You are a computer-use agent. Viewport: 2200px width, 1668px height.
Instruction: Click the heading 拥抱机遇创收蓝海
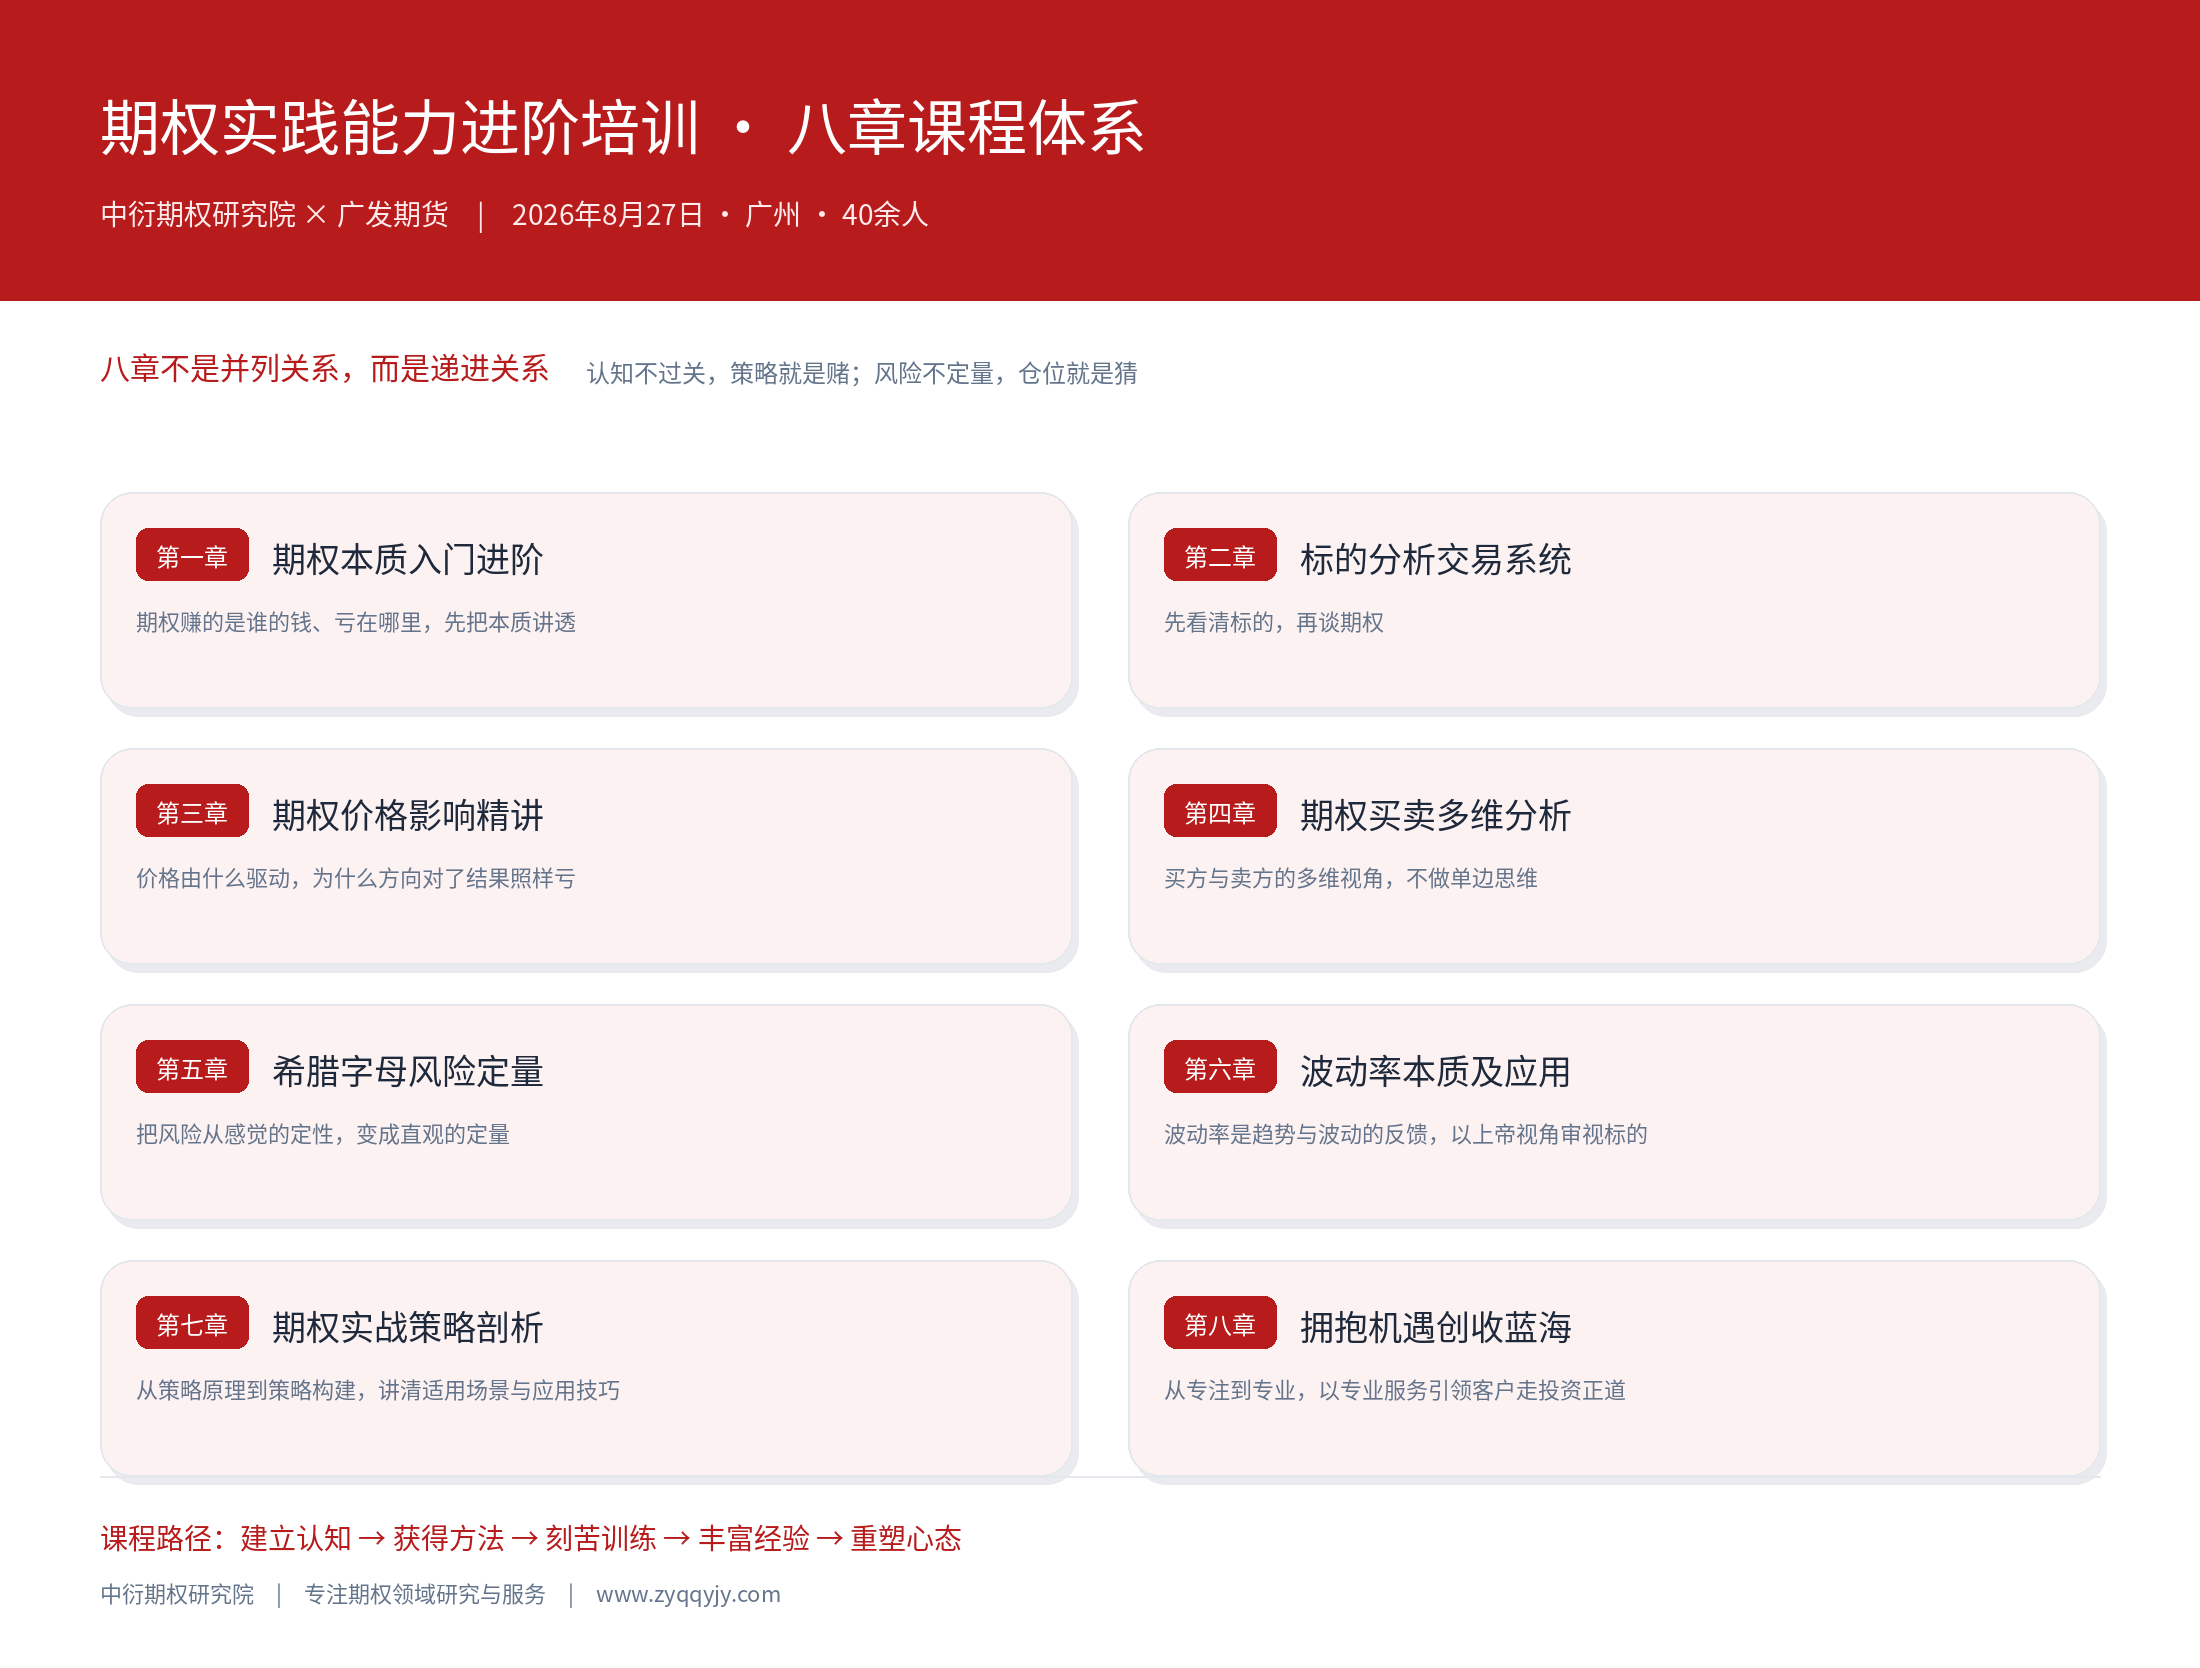pos(1436,1327)
